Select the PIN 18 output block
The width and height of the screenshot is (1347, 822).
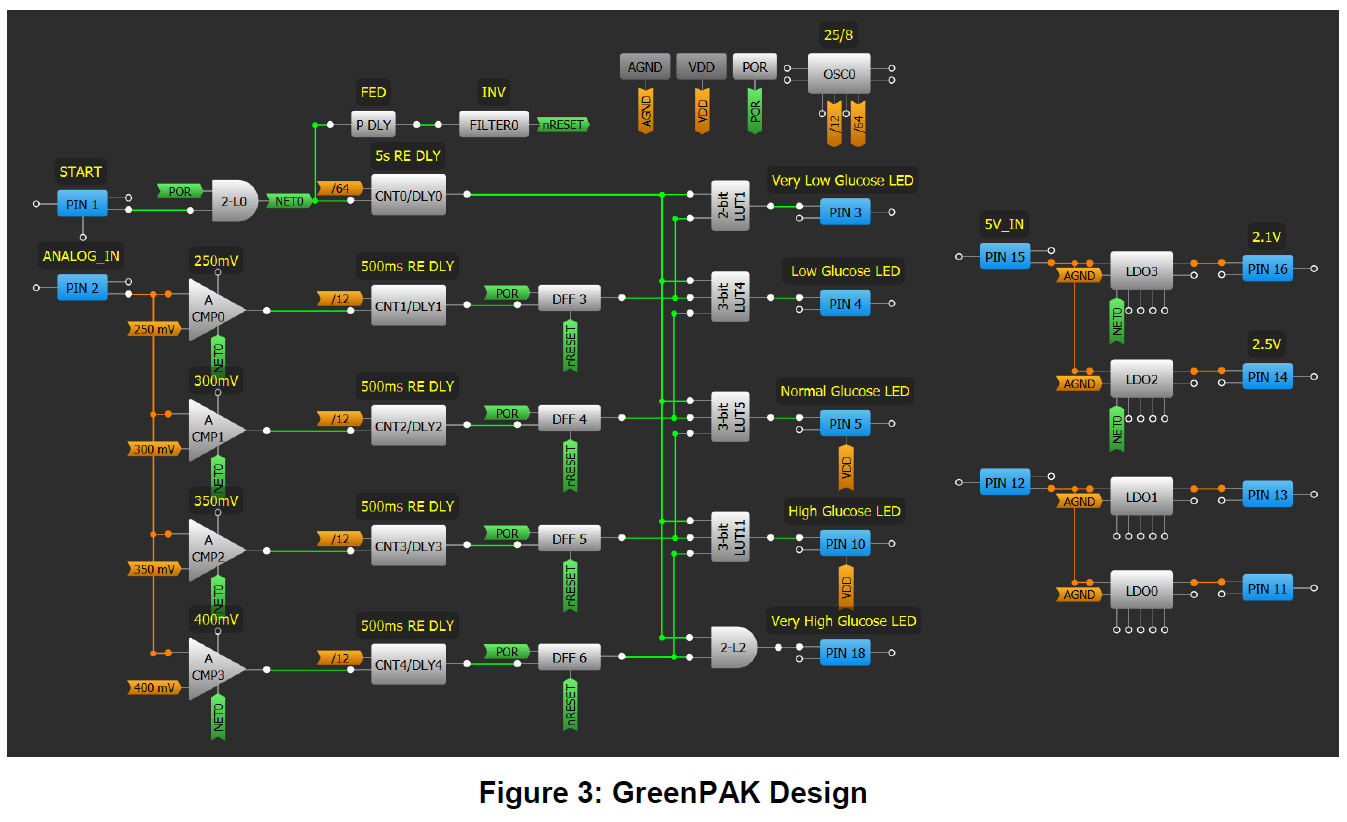(845, 654)
